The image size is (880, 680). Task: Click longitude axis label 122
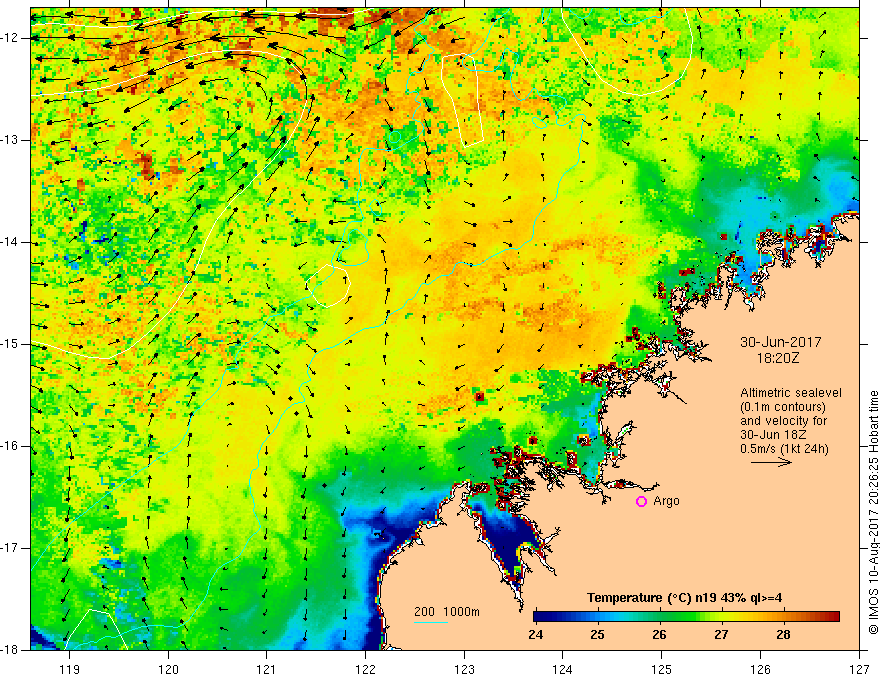pyautogui.click(x=365, y=669)
